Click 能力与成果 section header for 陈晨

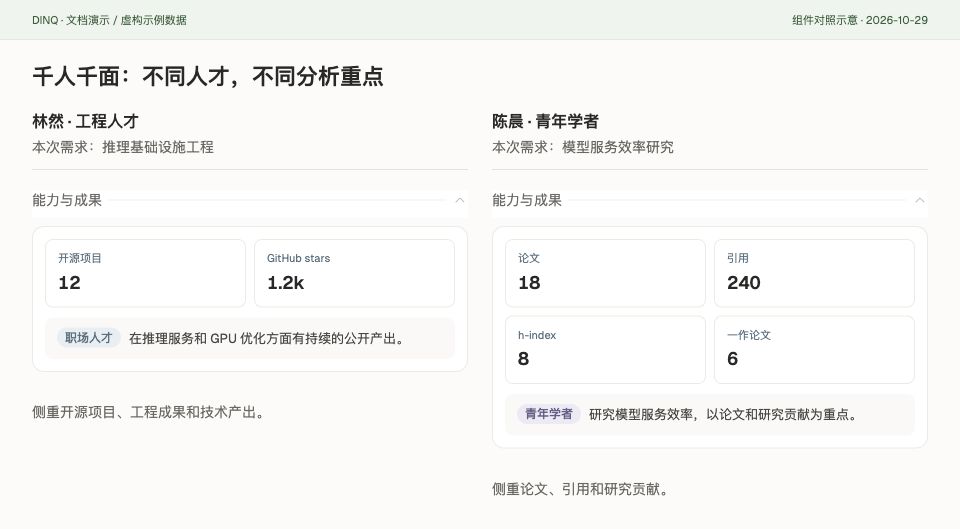coord(710,200)
